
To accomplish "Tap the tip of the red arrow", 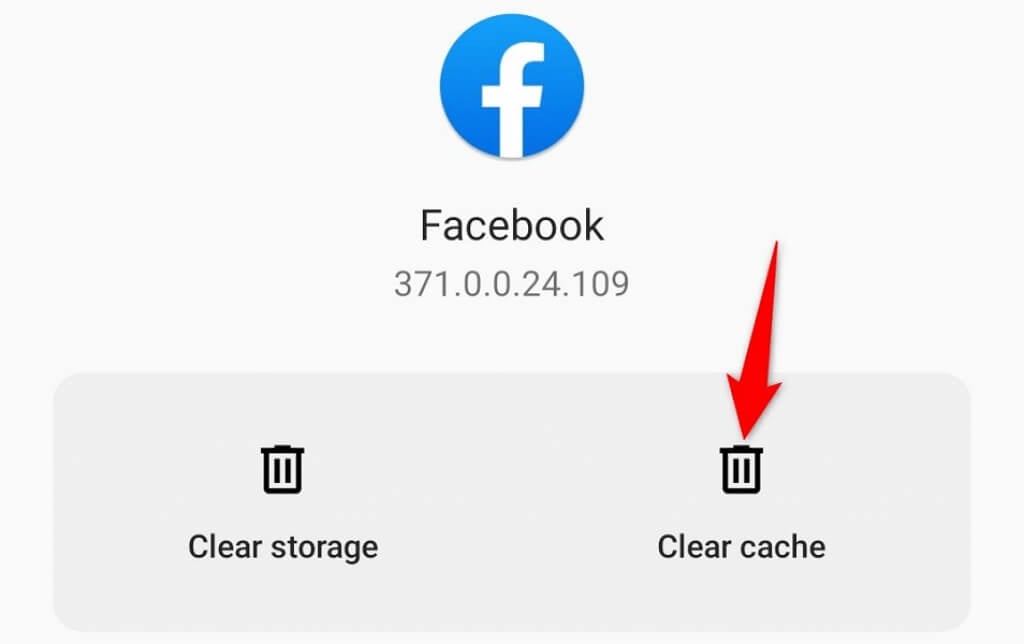I will (744, 436).
